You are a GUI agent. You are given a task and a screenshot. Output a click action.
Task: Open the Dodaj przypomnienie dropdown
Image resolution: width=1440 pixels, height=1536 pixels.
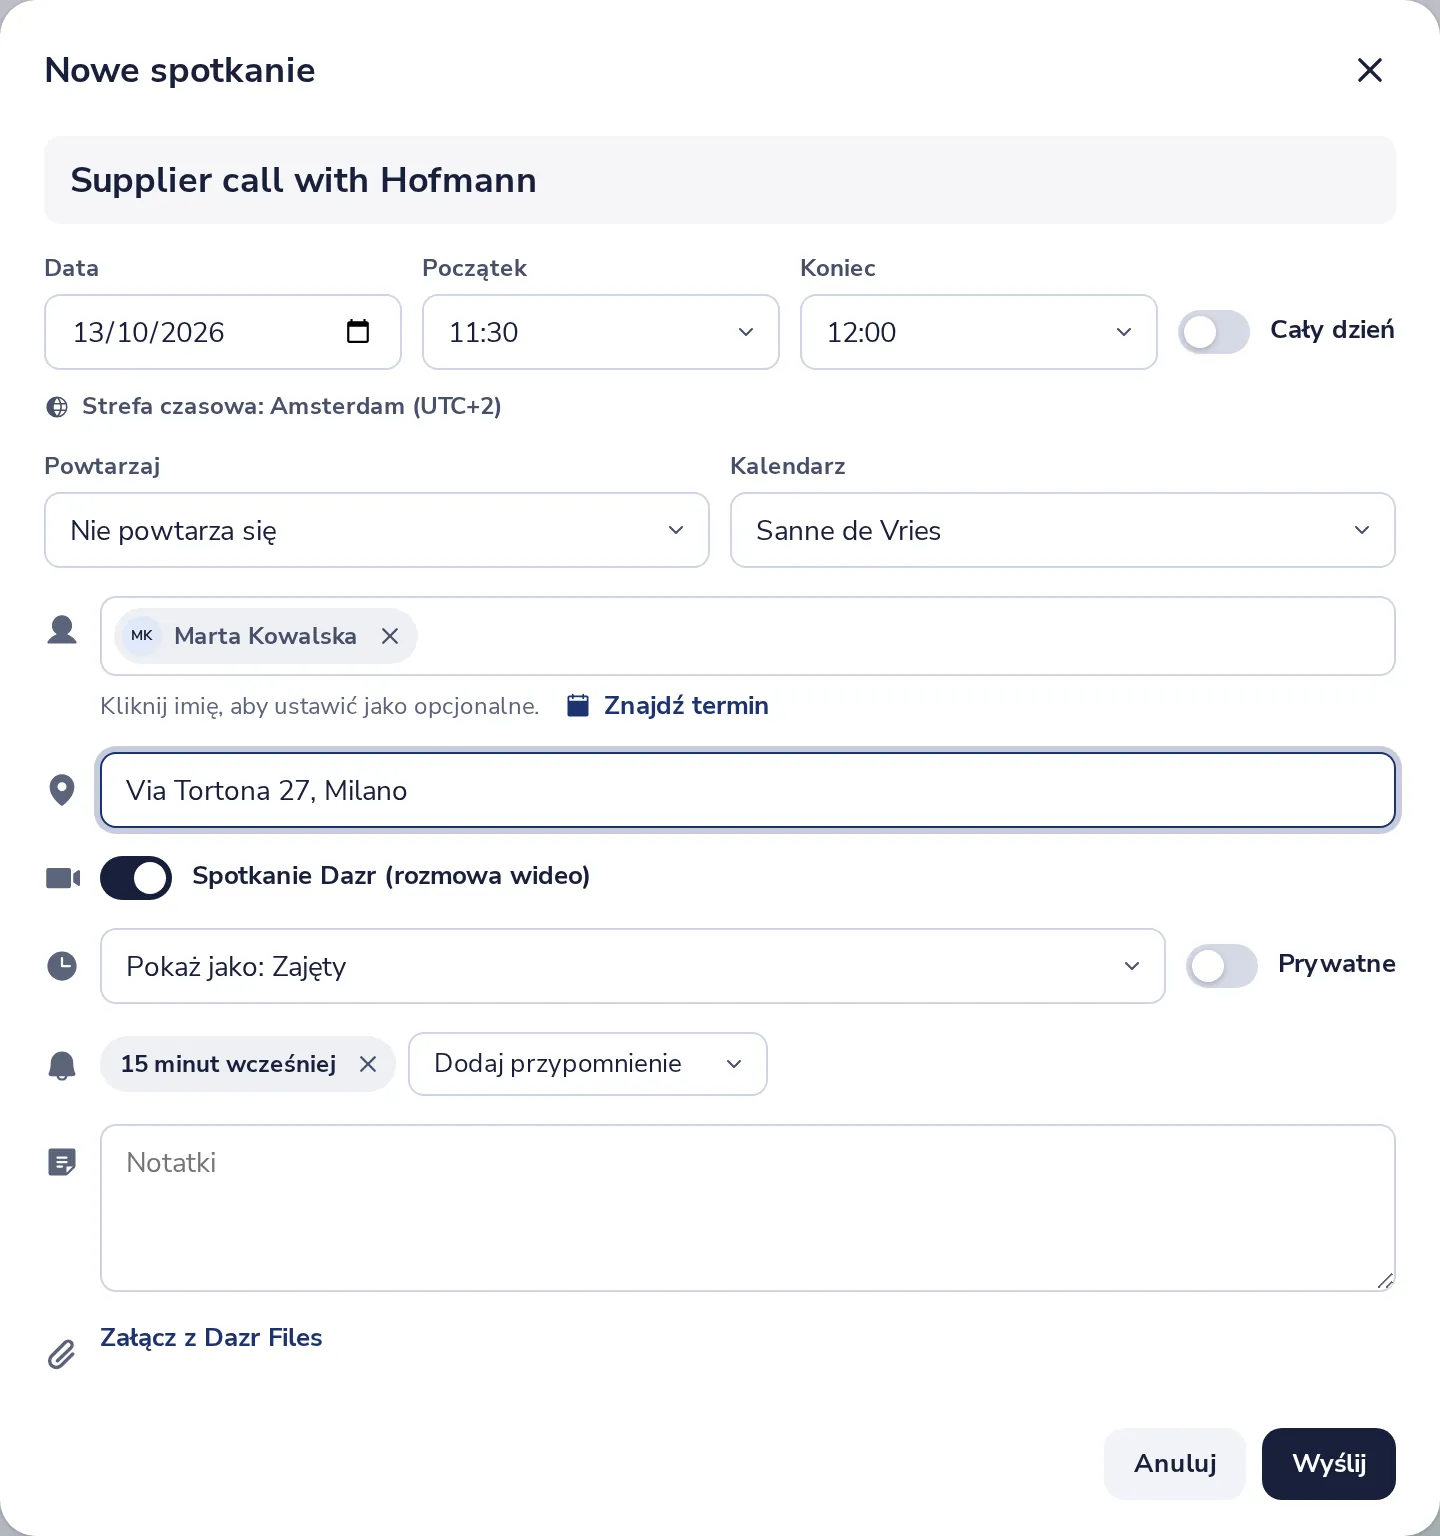pos(588,1064)
